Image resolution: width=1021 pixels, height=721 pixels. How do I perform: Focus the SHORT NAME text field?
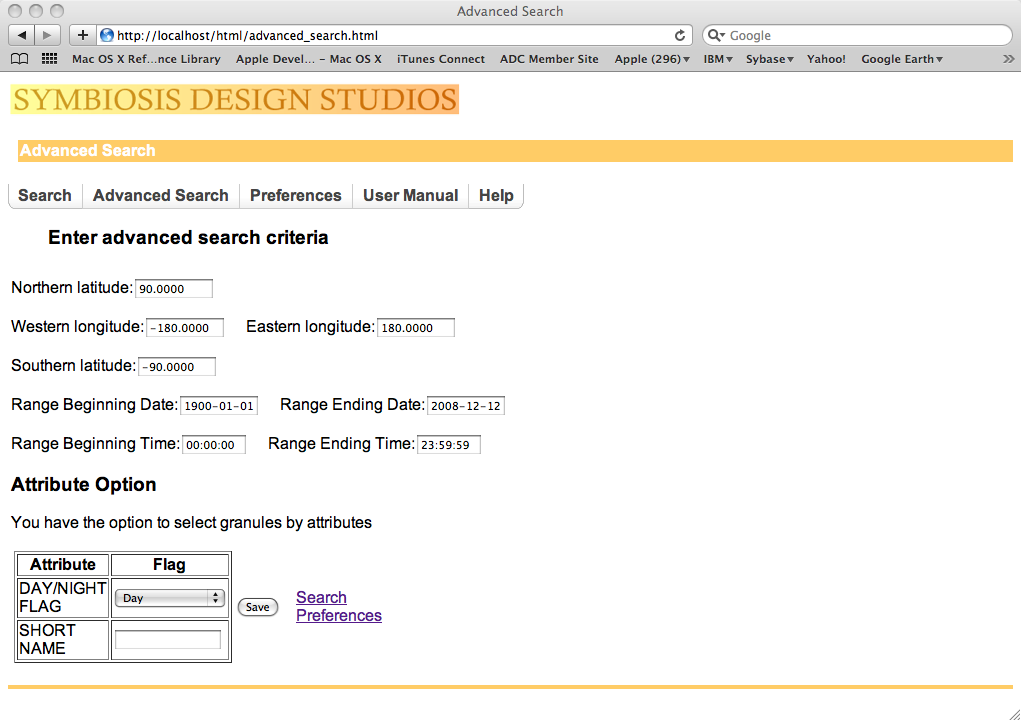(168, 640)
